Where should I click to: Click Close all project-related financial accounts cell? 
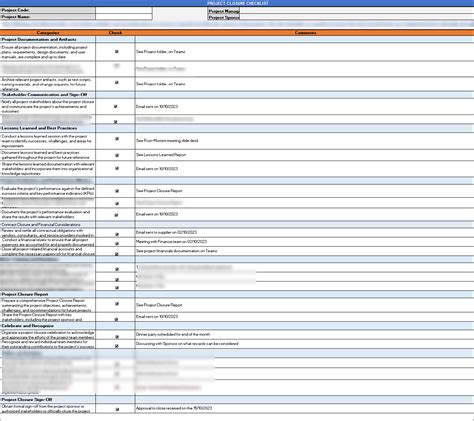tap(48, 251)
